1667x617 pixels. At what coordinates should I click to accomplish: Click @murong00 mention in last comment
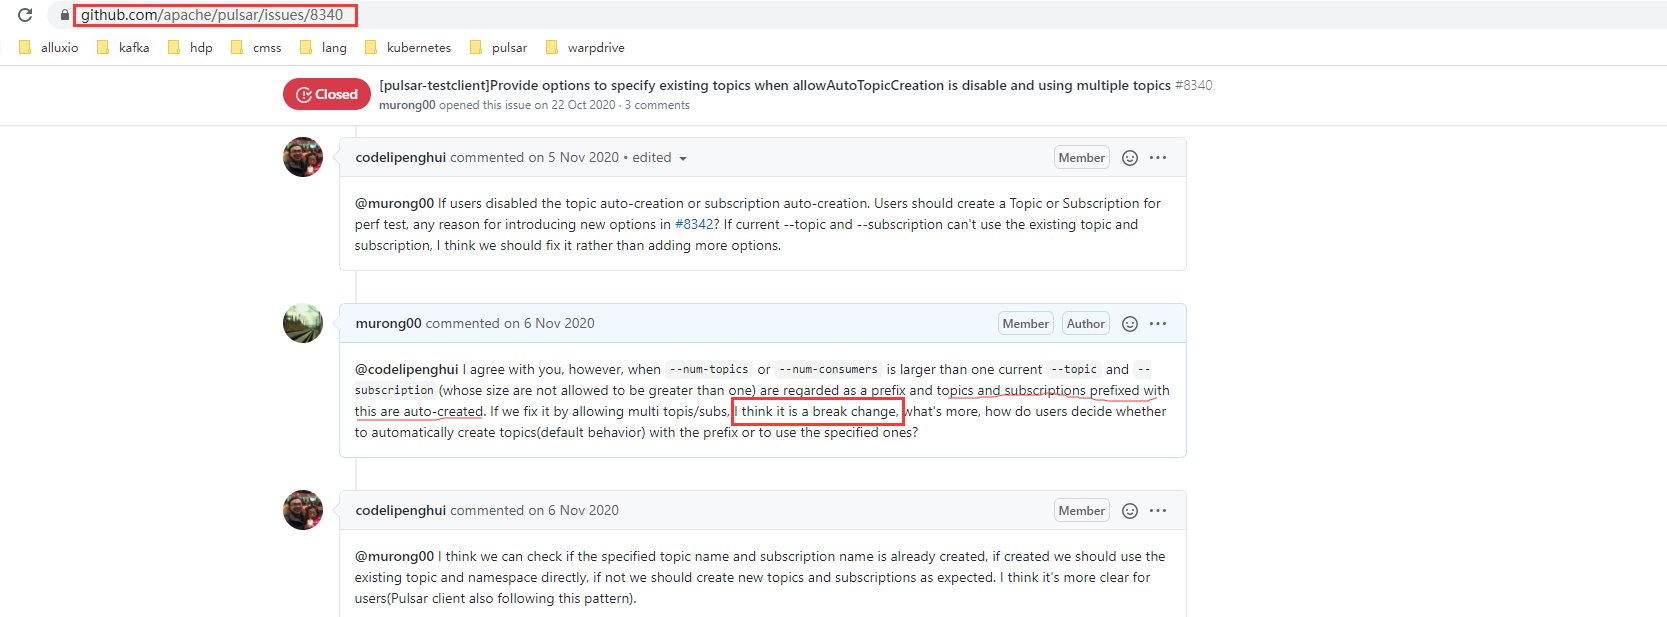click(394, 556)
